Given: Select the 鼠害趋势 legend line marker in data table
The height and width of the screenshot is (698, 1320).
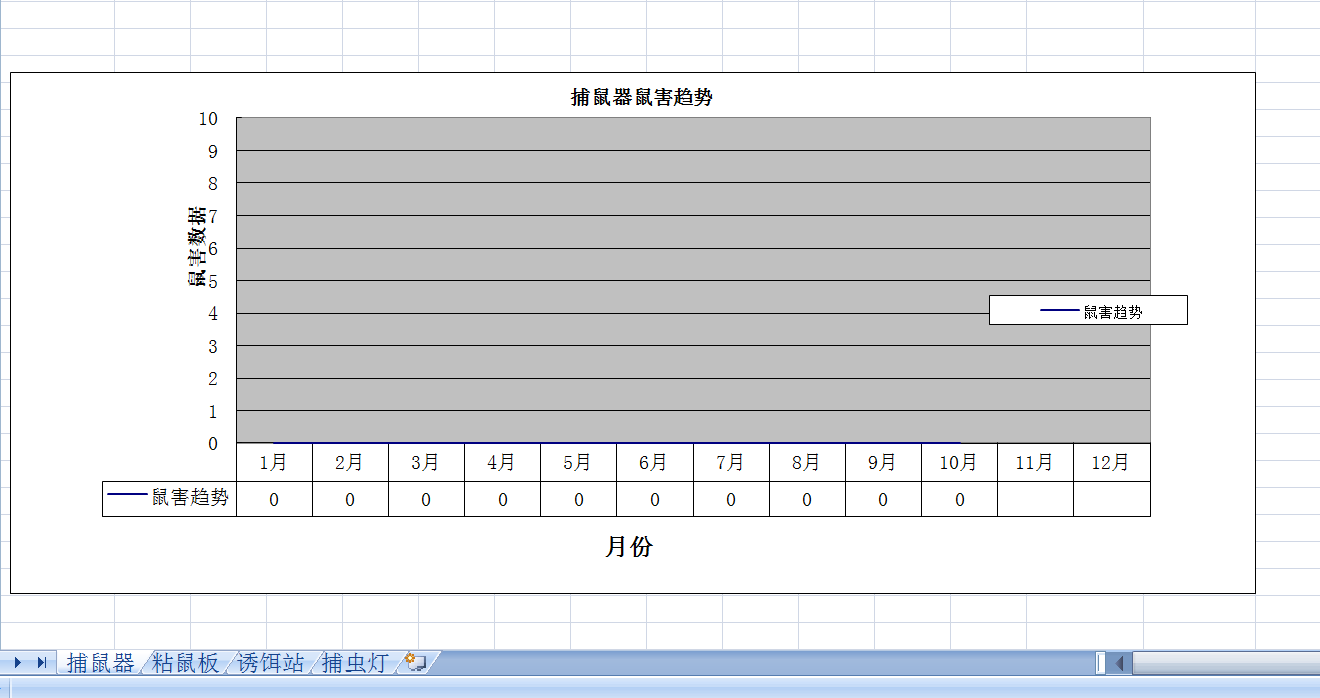Looking at the screenshot, I should click(127, 495).
